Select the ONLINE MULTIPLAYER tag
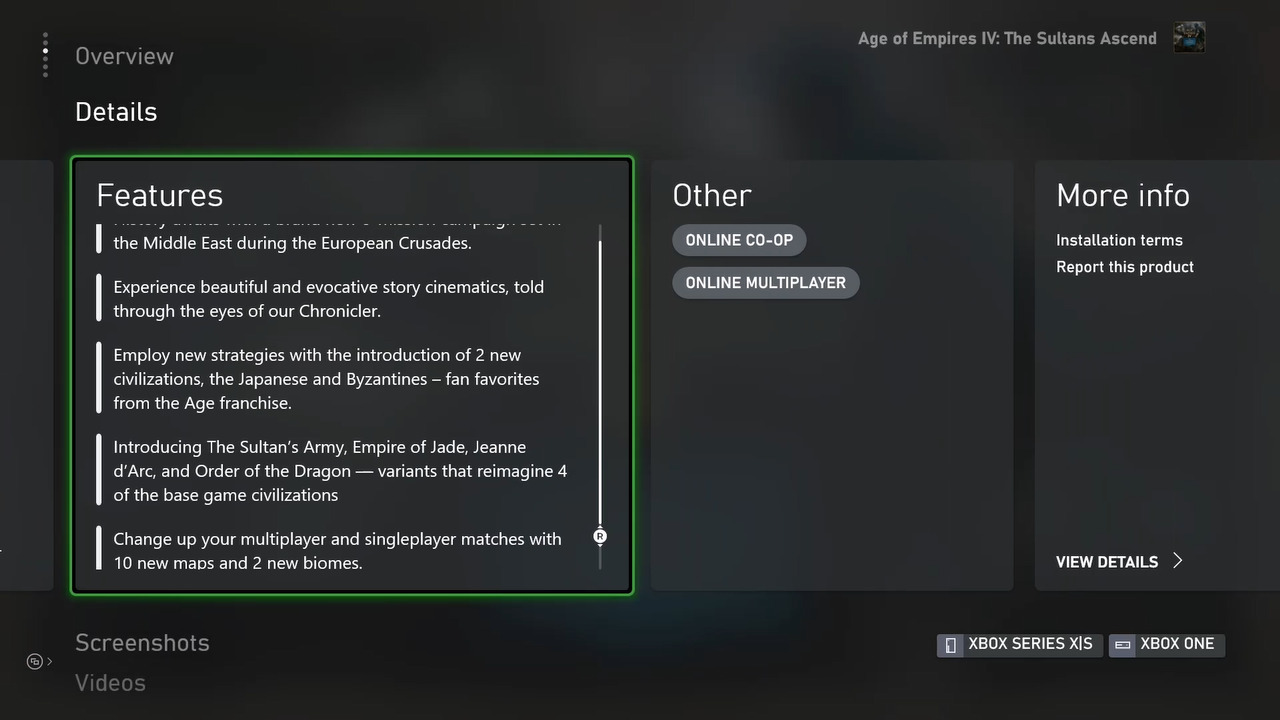The image size is (1280, 720). click(765, 283)
